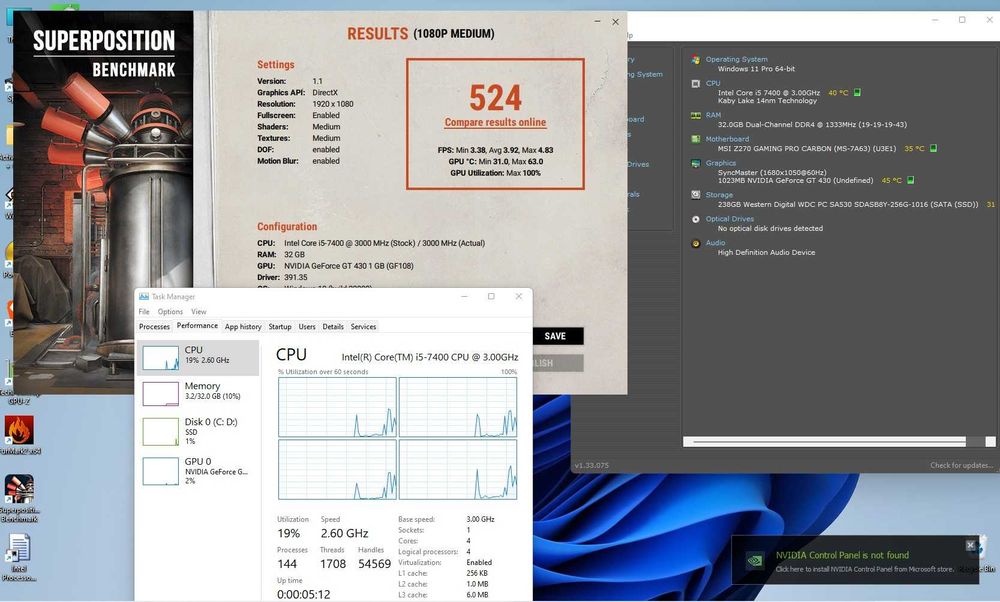Click Compare results online link
The image size is (1000, 602).
pos(496,122)
